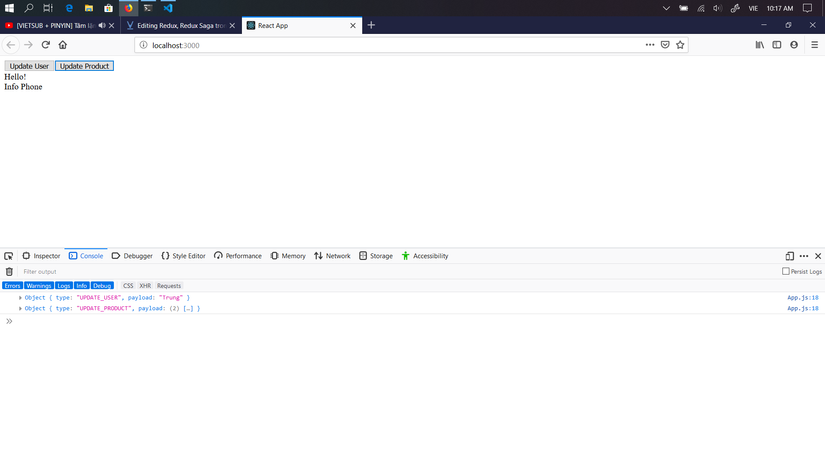Expand the UPDATE_PRODUCT logged object
The width and height of the screenshot is (825, 464).
[20, 309]
